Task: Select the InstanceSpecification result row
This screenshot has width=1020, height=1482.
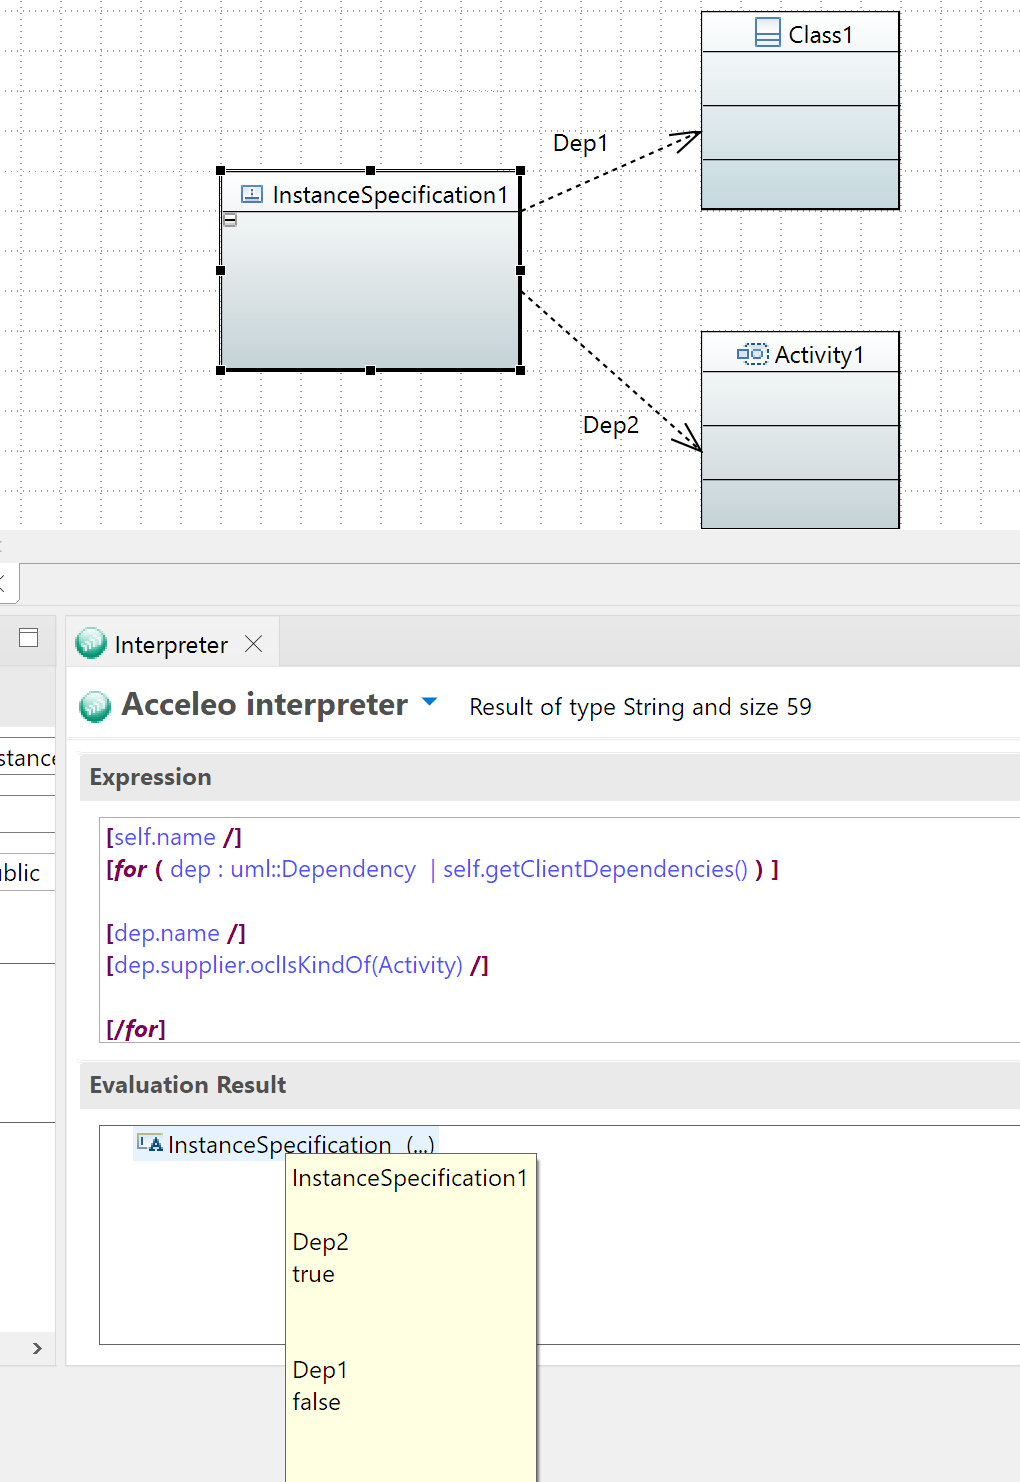Action: 286,1144
